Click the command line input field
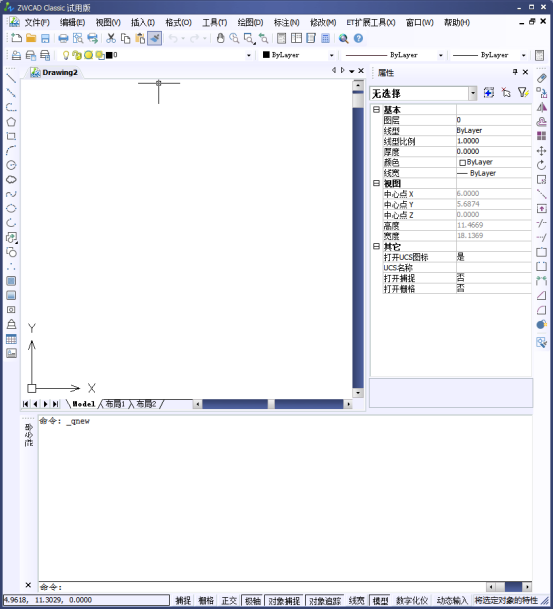This screenshot has width=554, height=610. pos(263,587)
